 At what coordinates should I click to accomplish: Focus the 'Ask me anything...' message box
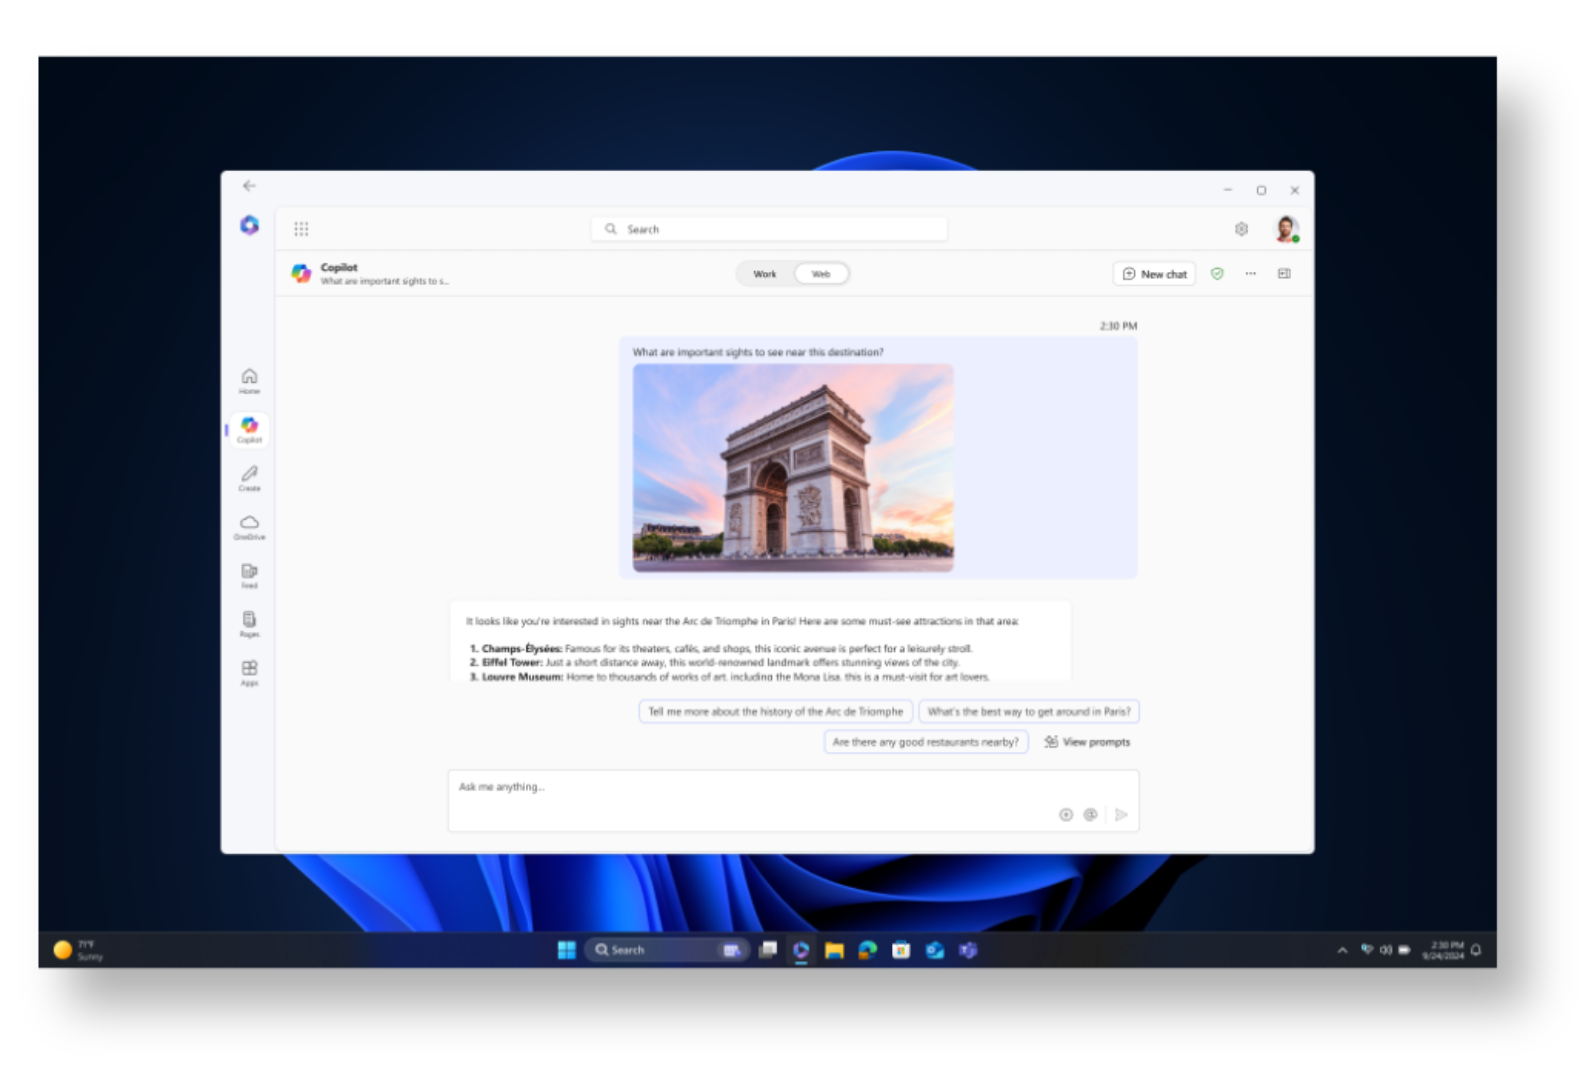click(x=793, y=801)
